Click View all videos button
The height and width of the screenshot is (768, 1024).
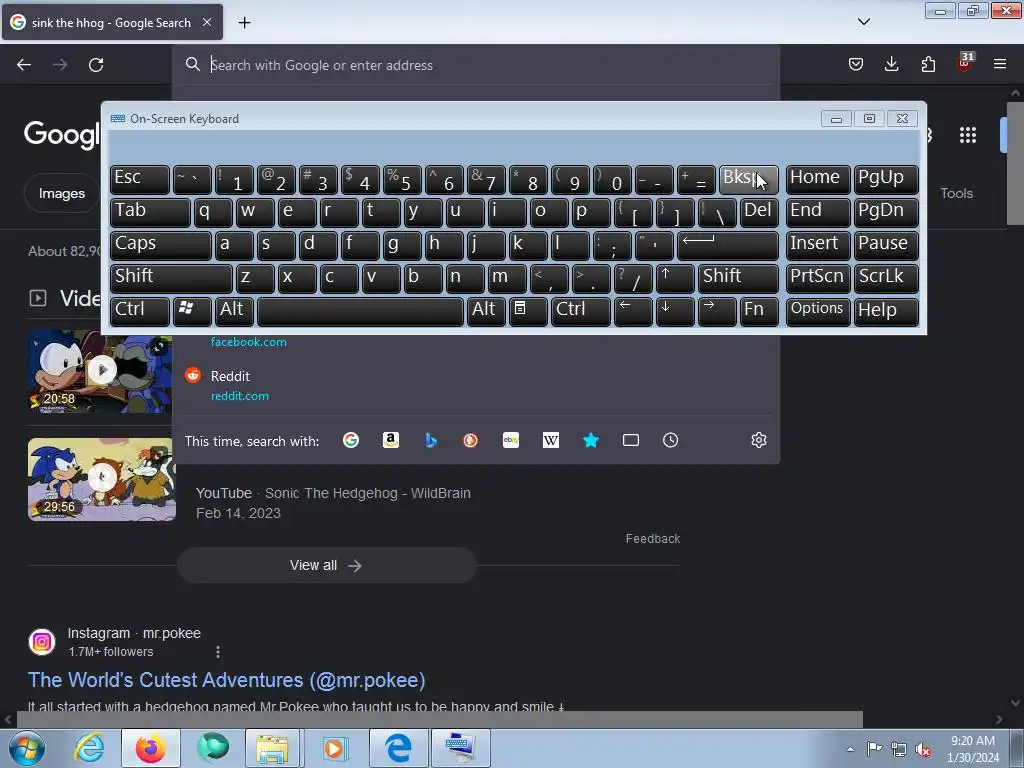[326, 565]
